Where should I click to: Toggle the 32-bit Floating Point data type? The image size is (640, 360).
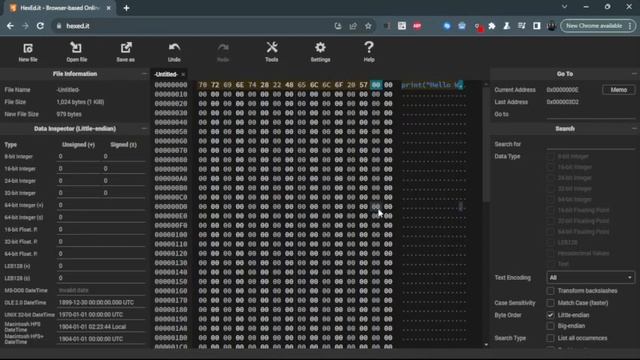(551, 221)
